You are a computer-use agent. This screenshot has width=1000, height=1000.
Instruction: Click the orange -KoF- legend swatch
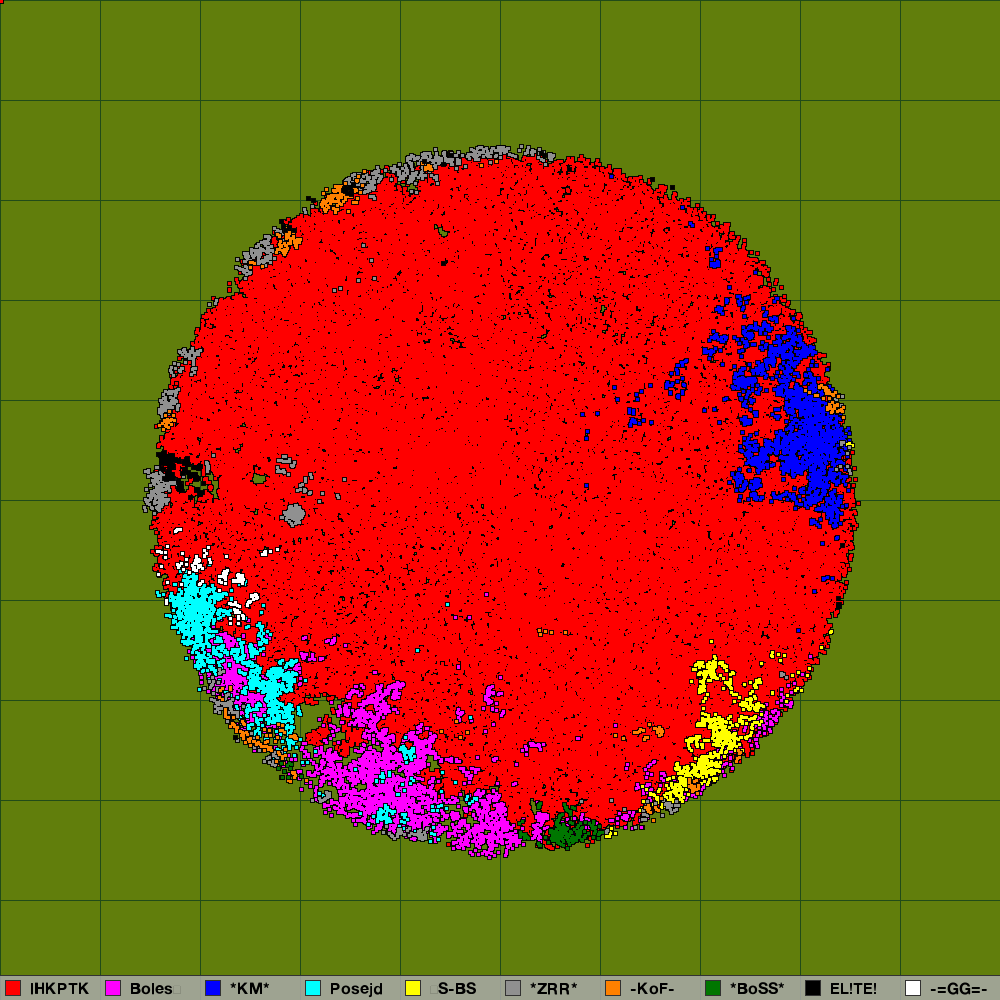(x=613, y=988)
